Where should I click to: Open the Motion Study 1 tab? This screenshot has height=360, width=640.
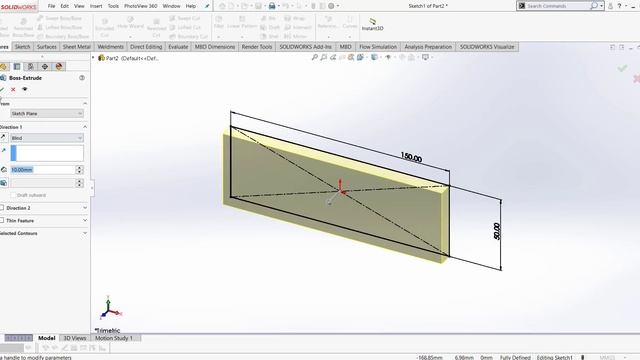coord(114,338)
